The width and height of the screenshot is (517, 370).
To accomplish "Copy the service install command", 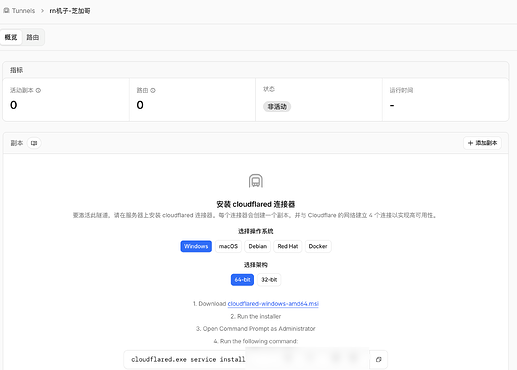I will click(379, 359).
